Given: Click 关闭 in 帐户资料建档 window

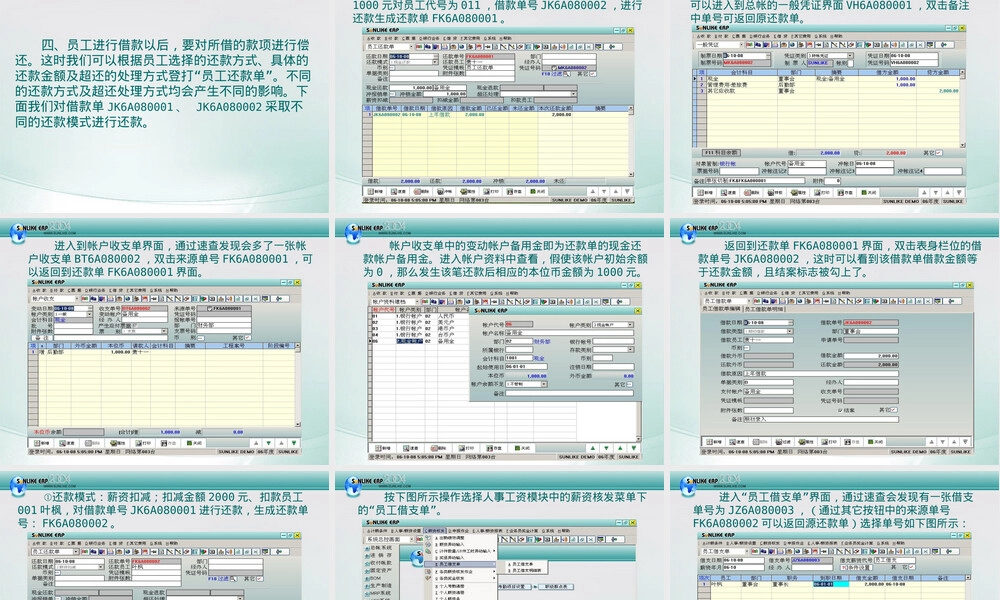Looking at the screenshot, I should [522, 448].
